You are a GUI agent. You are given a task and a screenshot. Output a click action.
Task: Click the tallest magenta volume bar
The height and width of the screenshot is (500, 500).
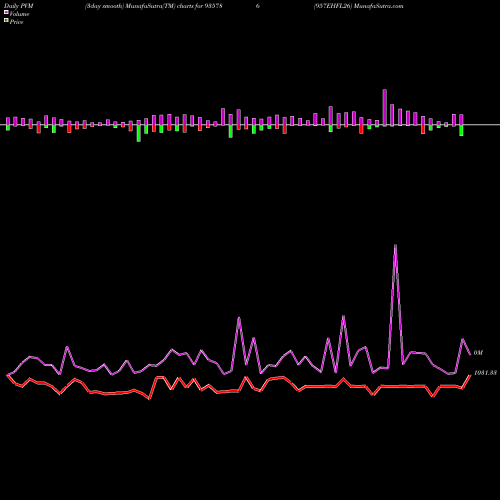coord(385,107)
